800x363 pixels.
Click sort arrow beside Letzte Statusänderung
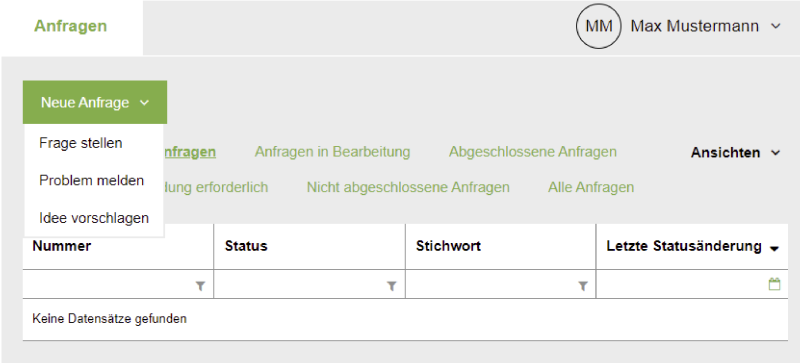click(774, 249)
